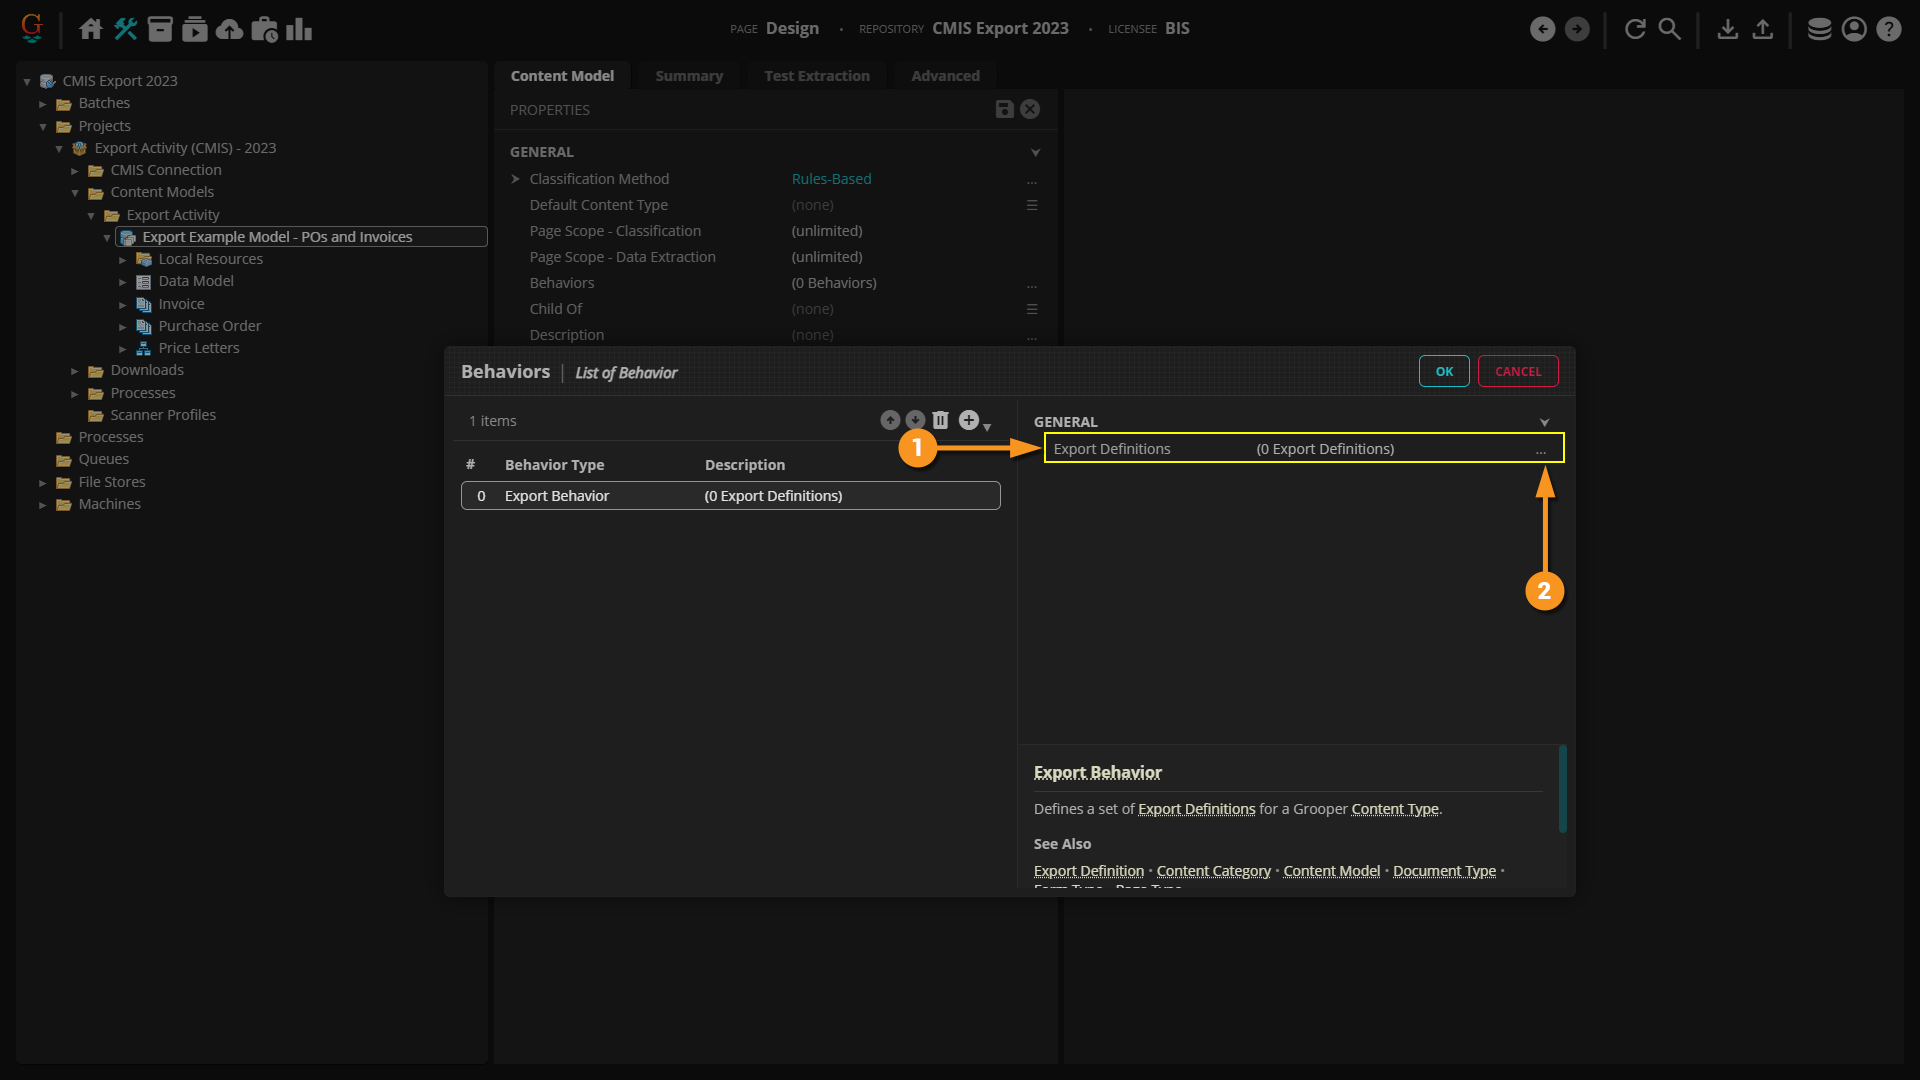Viewport: 1920px width, 1080px height.
Task: Open the user account profile icon
Action: click(1854, 29)
